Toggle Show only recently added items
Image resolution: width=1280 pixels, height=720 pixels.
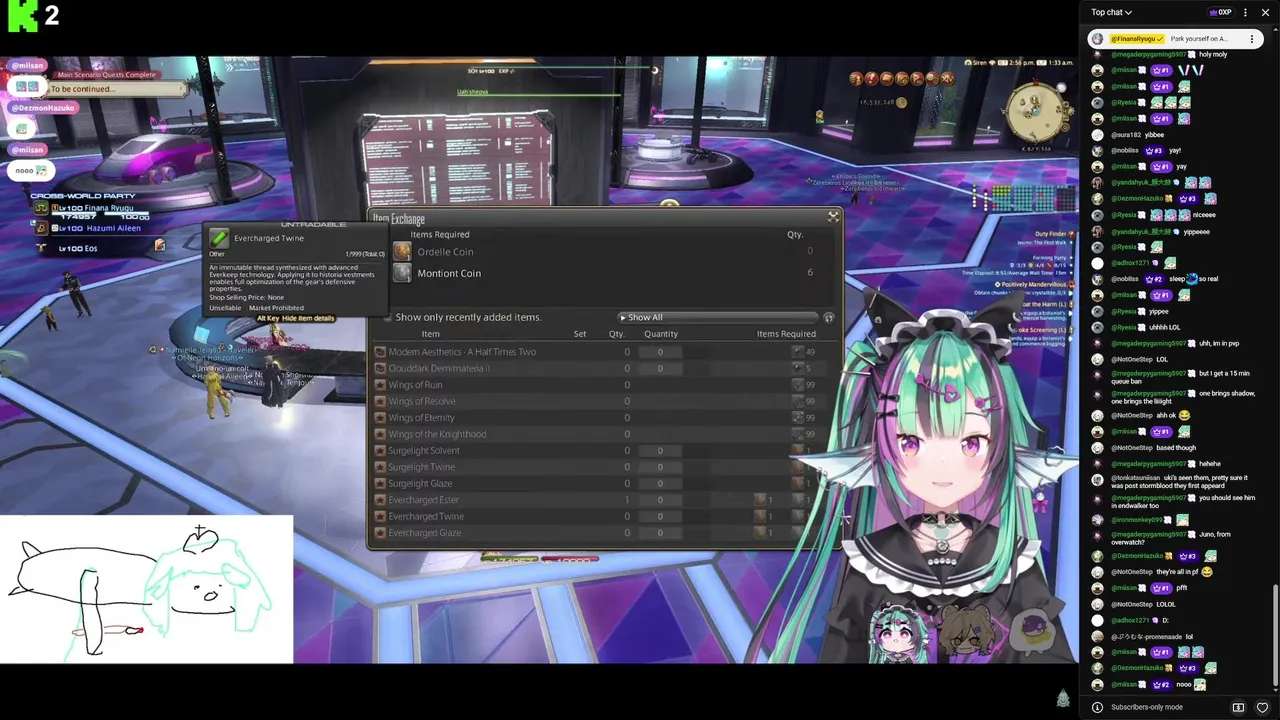pyautogui.click(x=388, y=317)
